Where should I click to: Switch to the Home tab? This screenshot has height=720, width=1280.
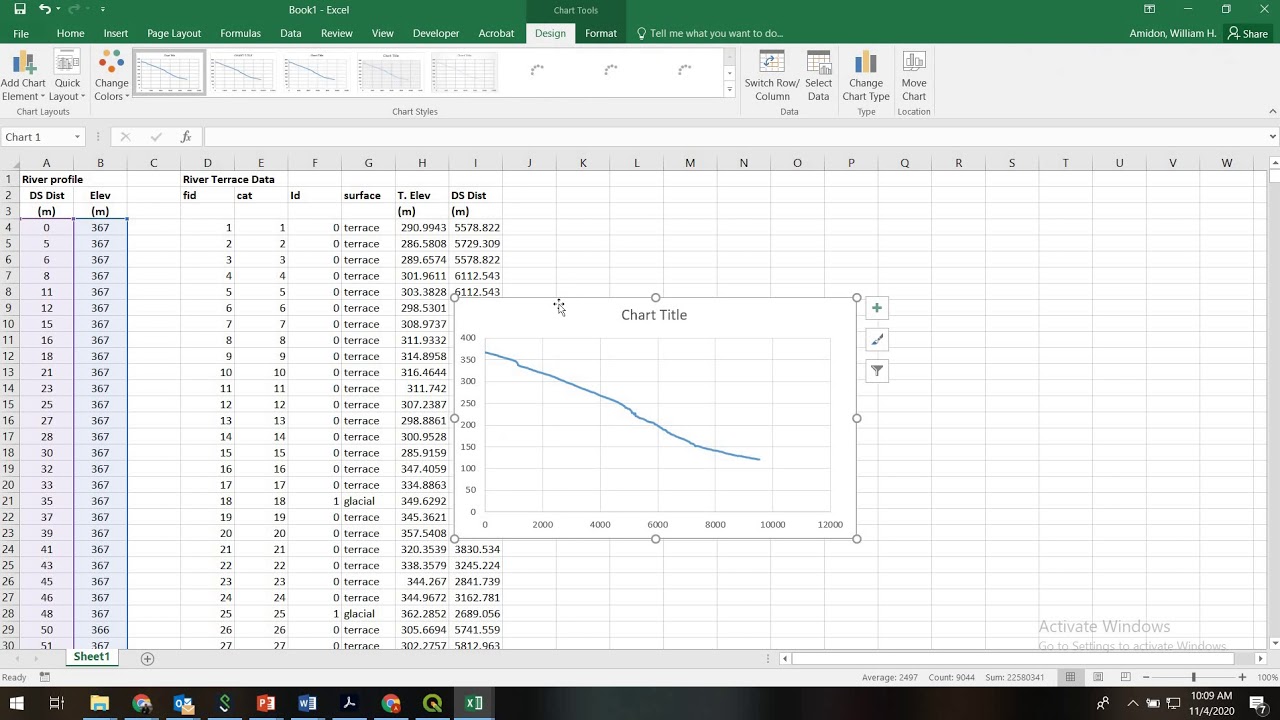pyautogui.click(x=70, y=33)
